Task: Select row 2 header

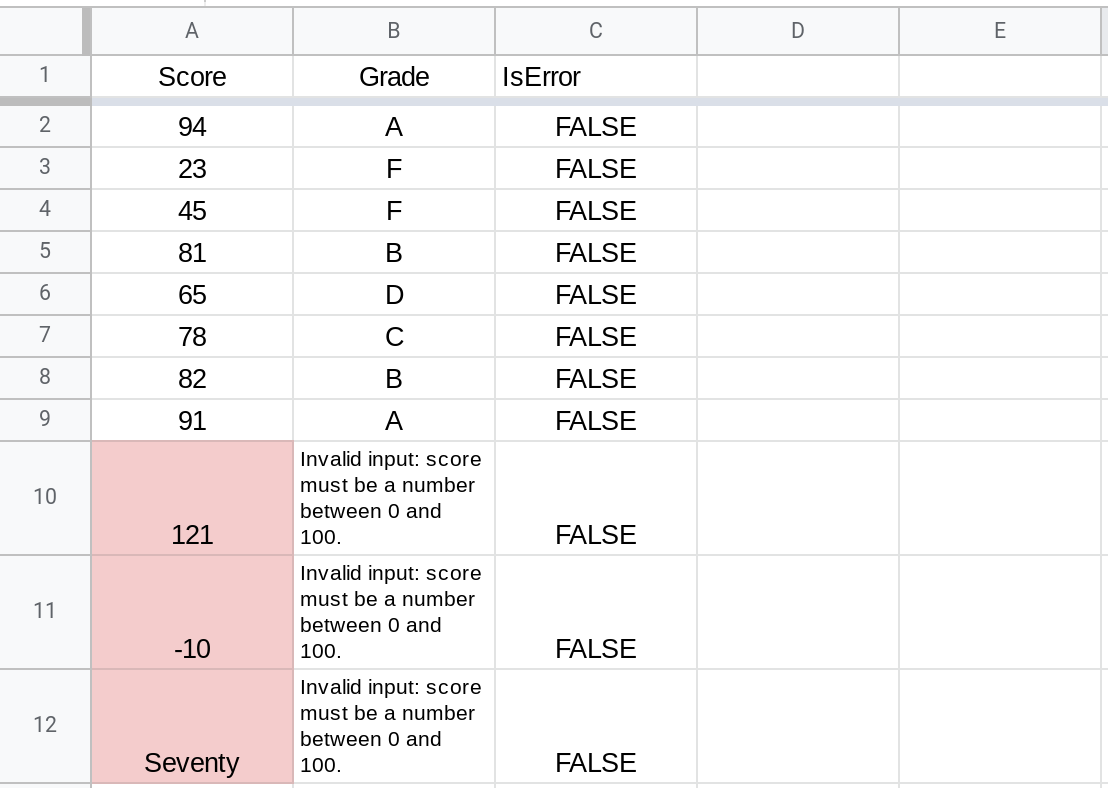Action: [x=45, y=126]
